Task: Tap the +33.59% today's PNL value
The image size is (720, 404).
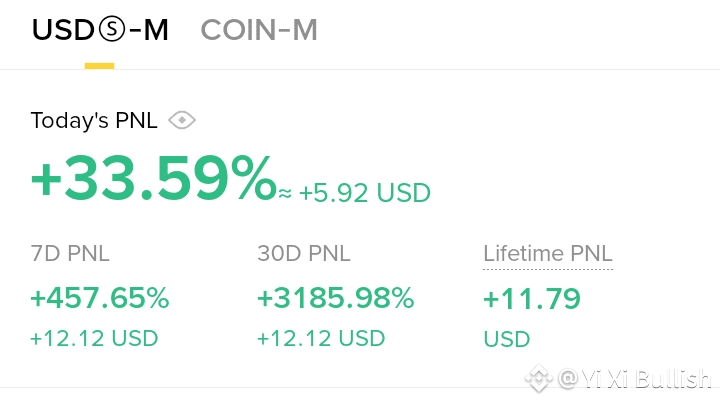Action: [152, 178]
